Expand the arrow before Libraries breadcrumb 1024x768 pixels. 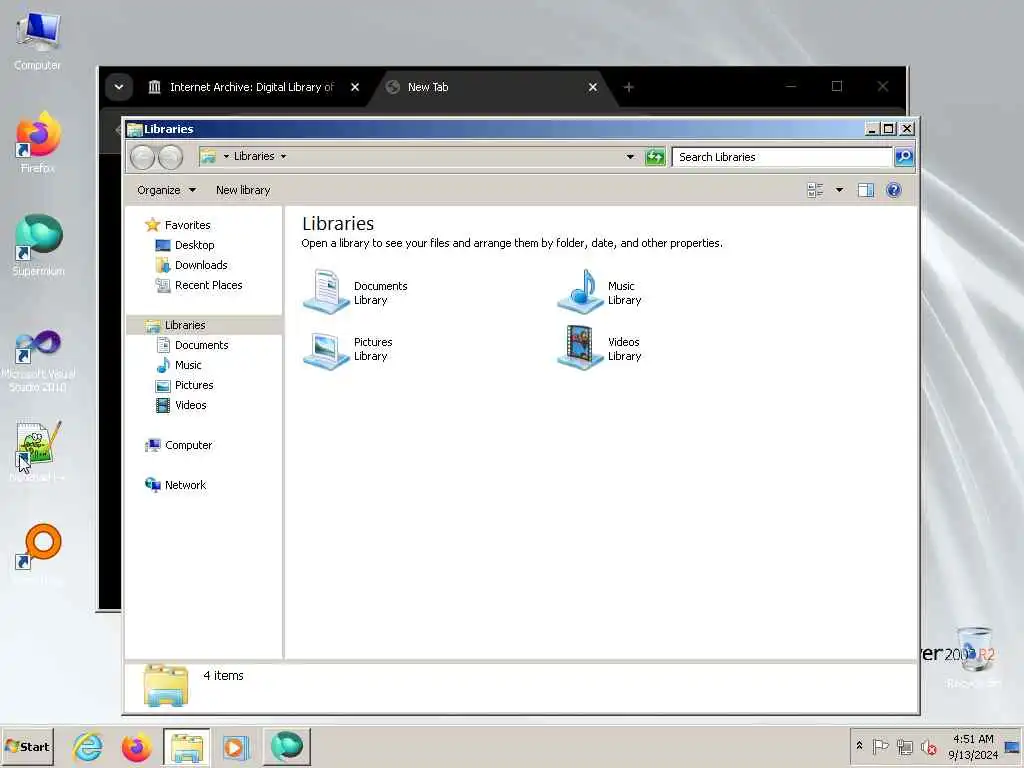226,157
